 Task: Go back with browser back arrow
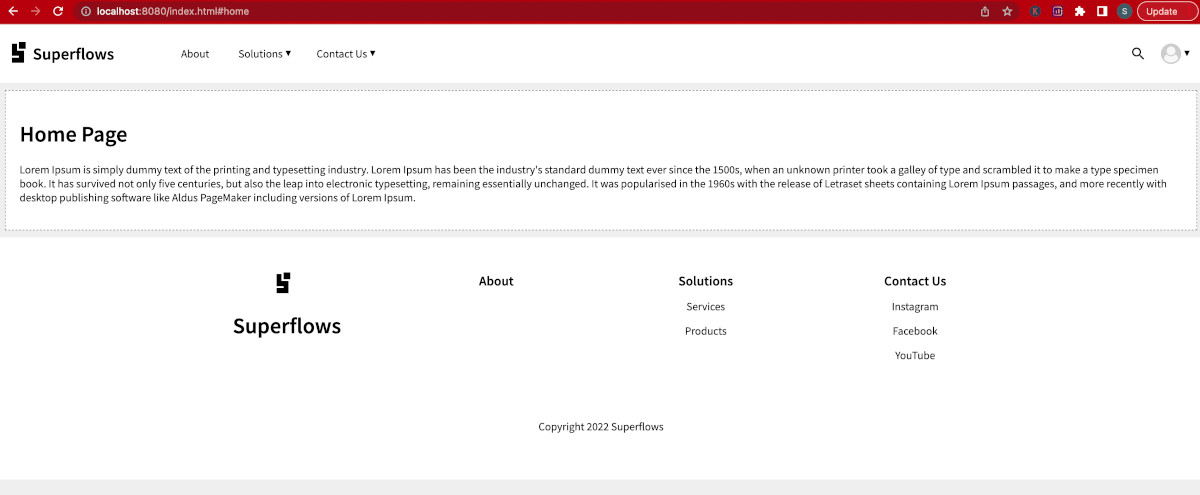[13, 11]
